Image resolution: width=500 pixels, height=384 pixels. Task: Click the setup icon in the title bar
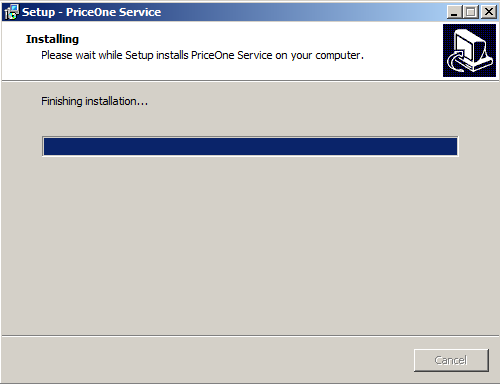pyautogui.click(x=11, y=12)
